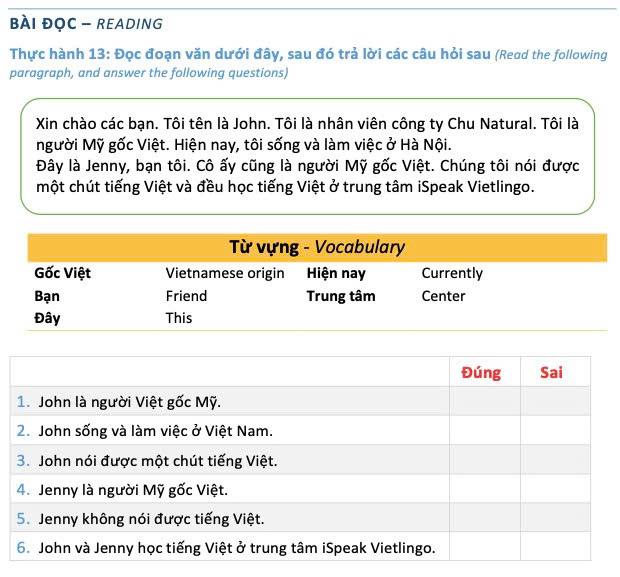Screen dimensions: 620x577
Task: Click the Từ vựng - Vocabulary banner
Action: coord(317,248)
